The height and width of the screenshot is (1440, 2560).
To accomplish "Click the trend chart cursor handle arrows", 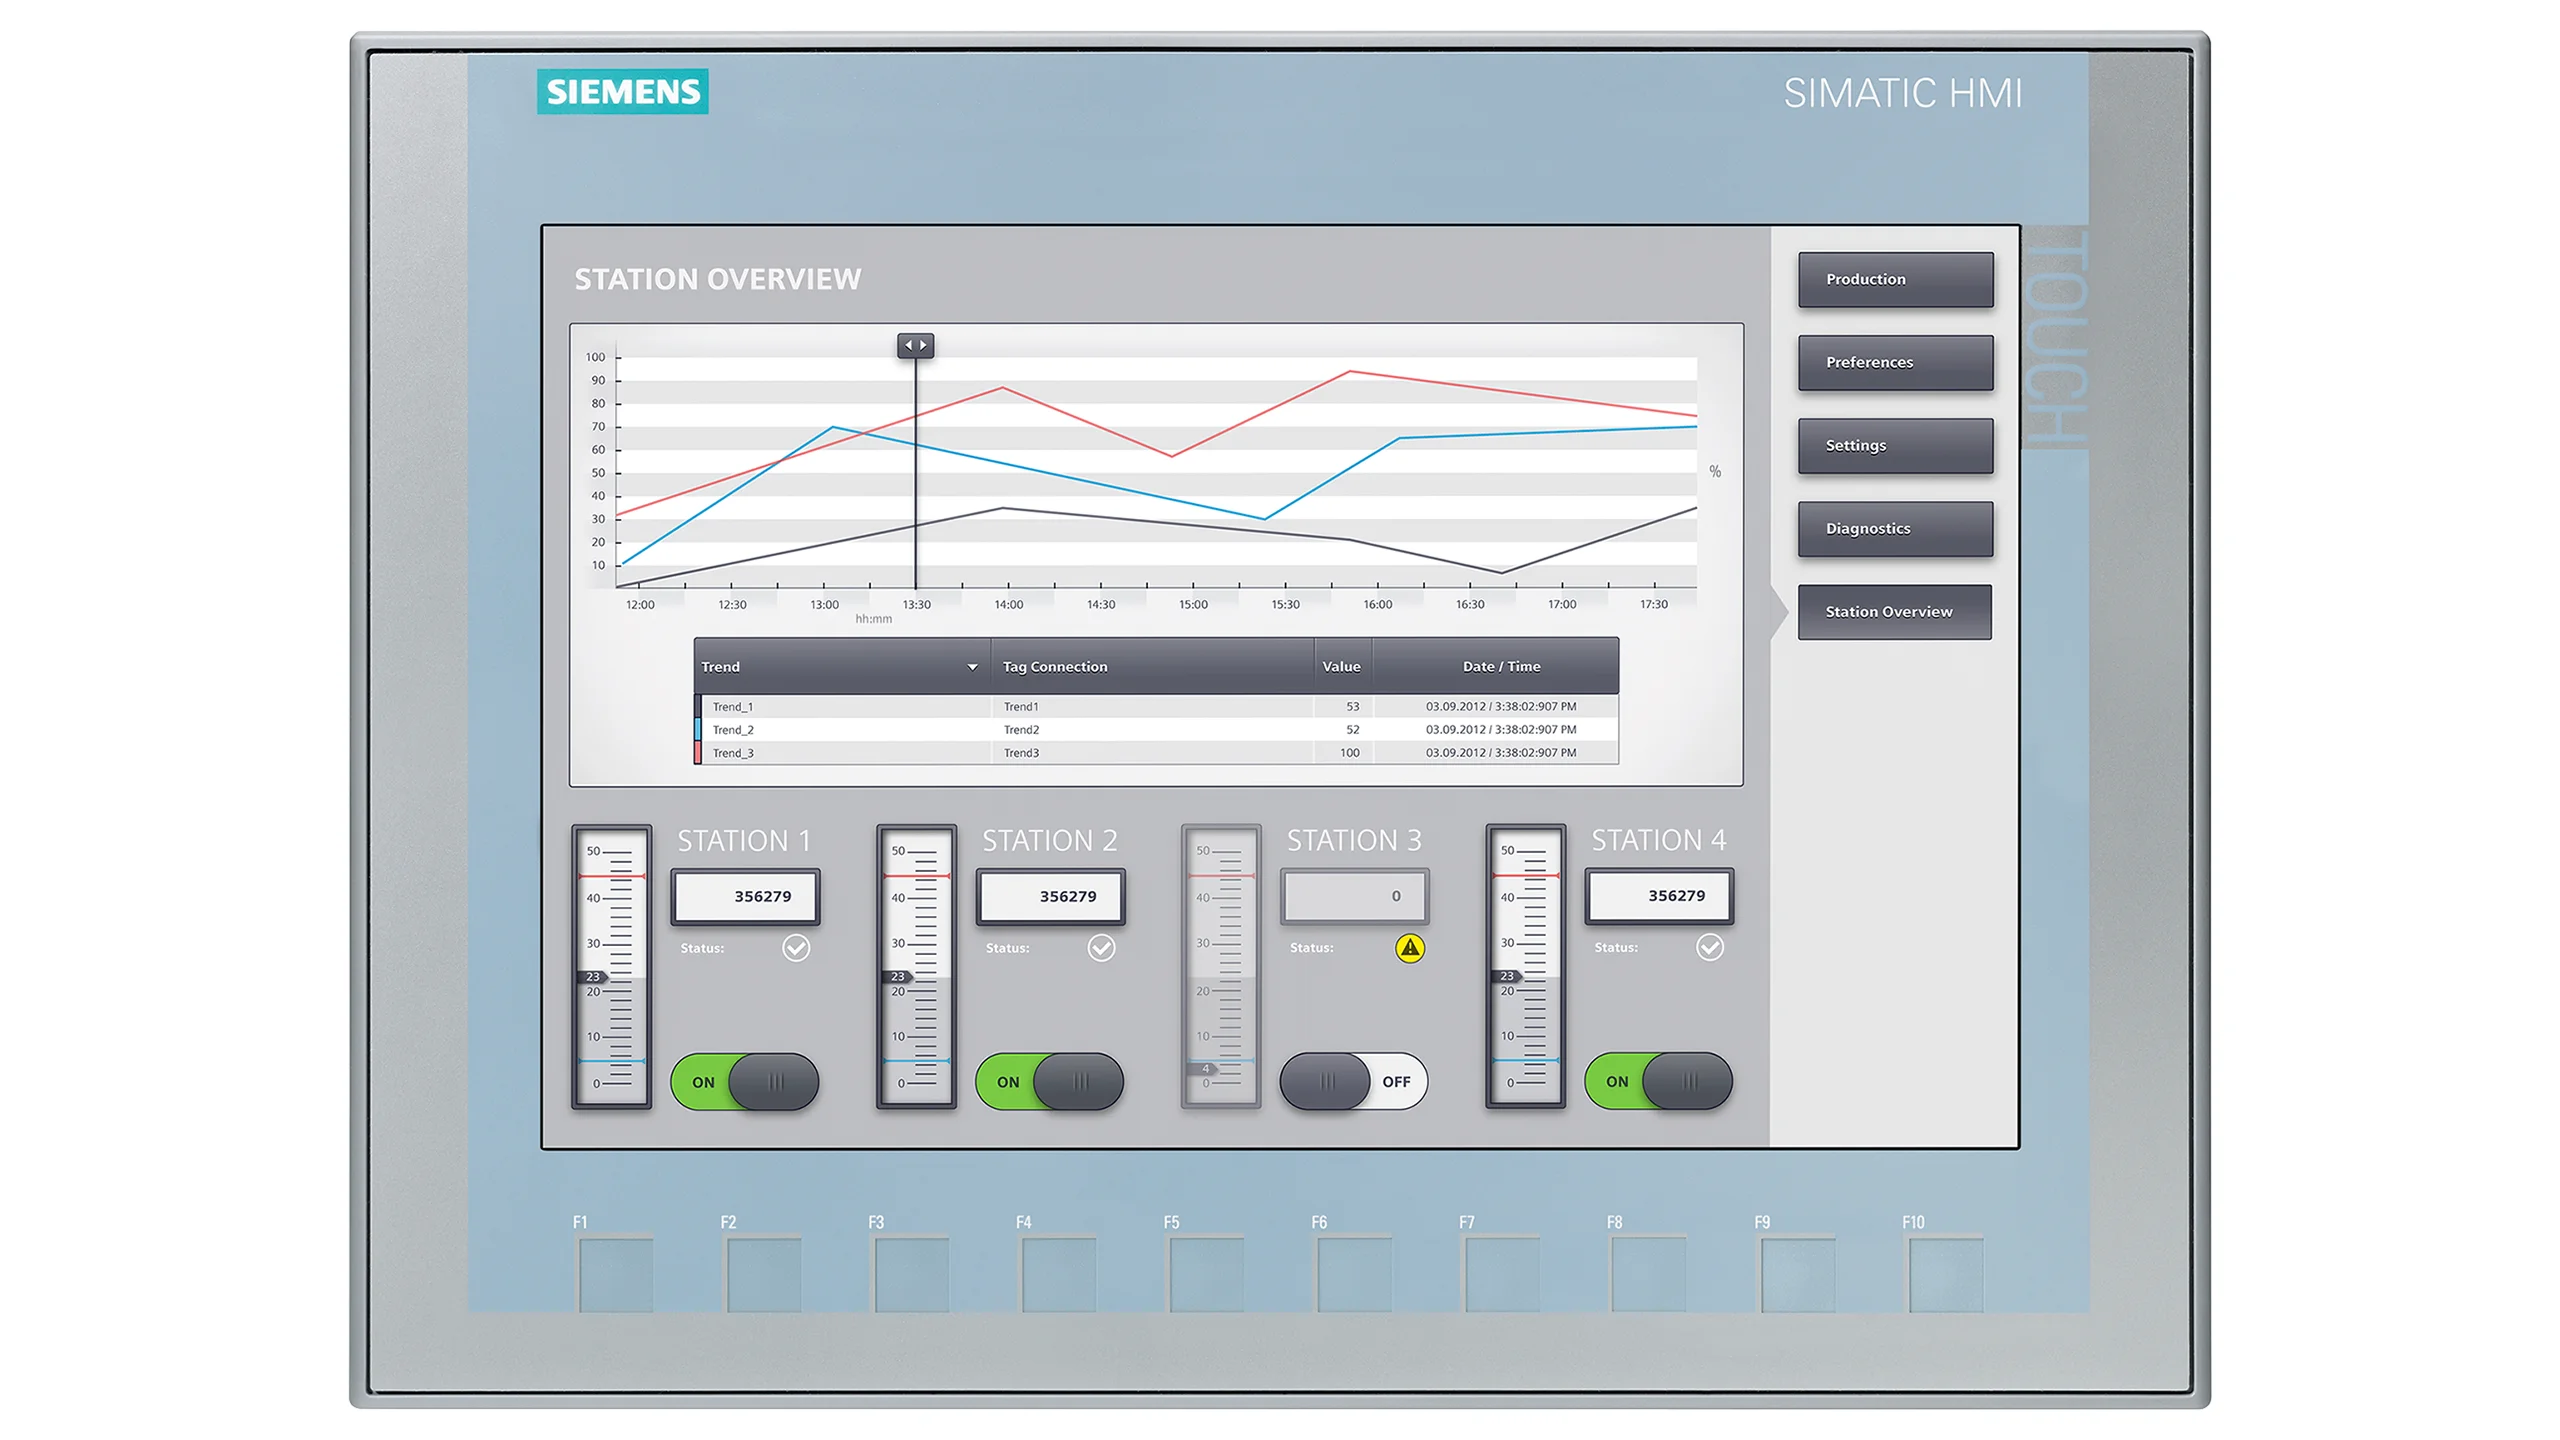I will (915, 344).
